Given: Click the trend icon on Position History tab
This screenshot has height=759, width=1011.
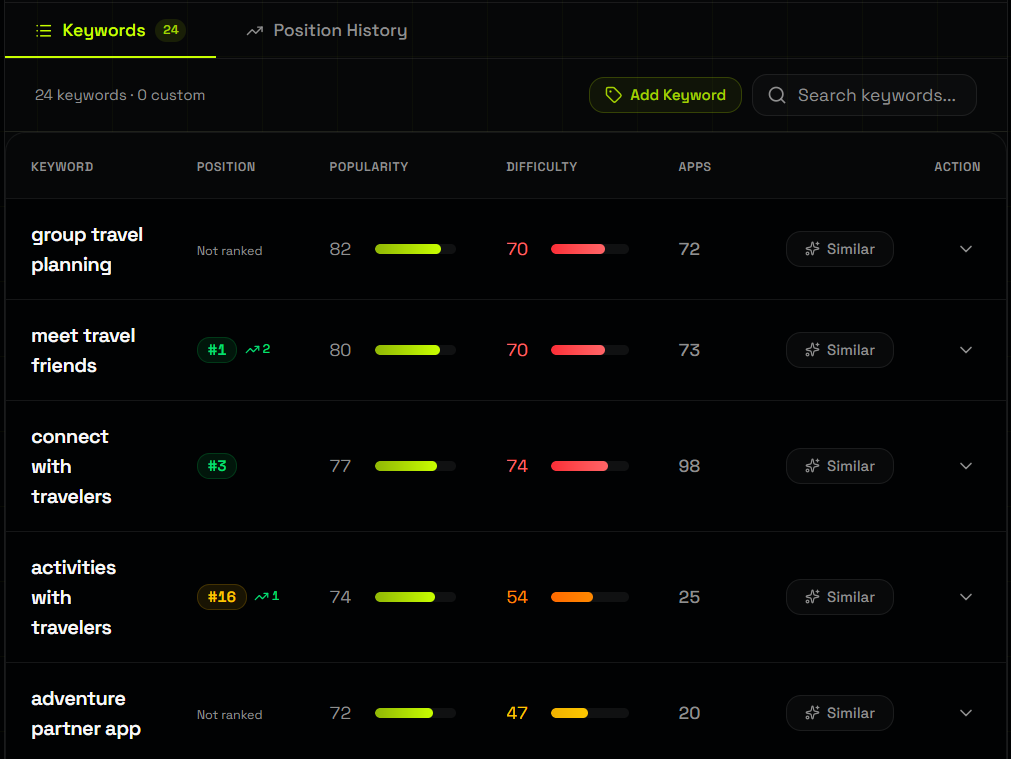Looking at the screenshot, I should click(x=255, y=31).
